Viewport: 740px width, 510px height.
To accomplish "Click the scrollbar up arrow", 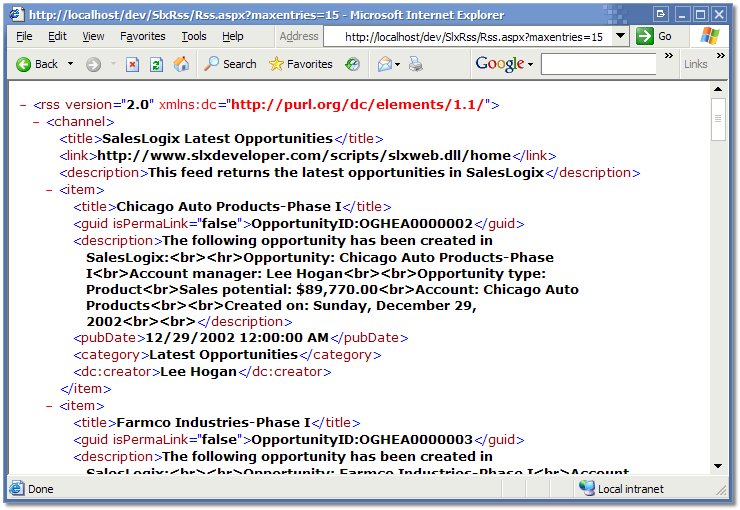I will 718,89.
